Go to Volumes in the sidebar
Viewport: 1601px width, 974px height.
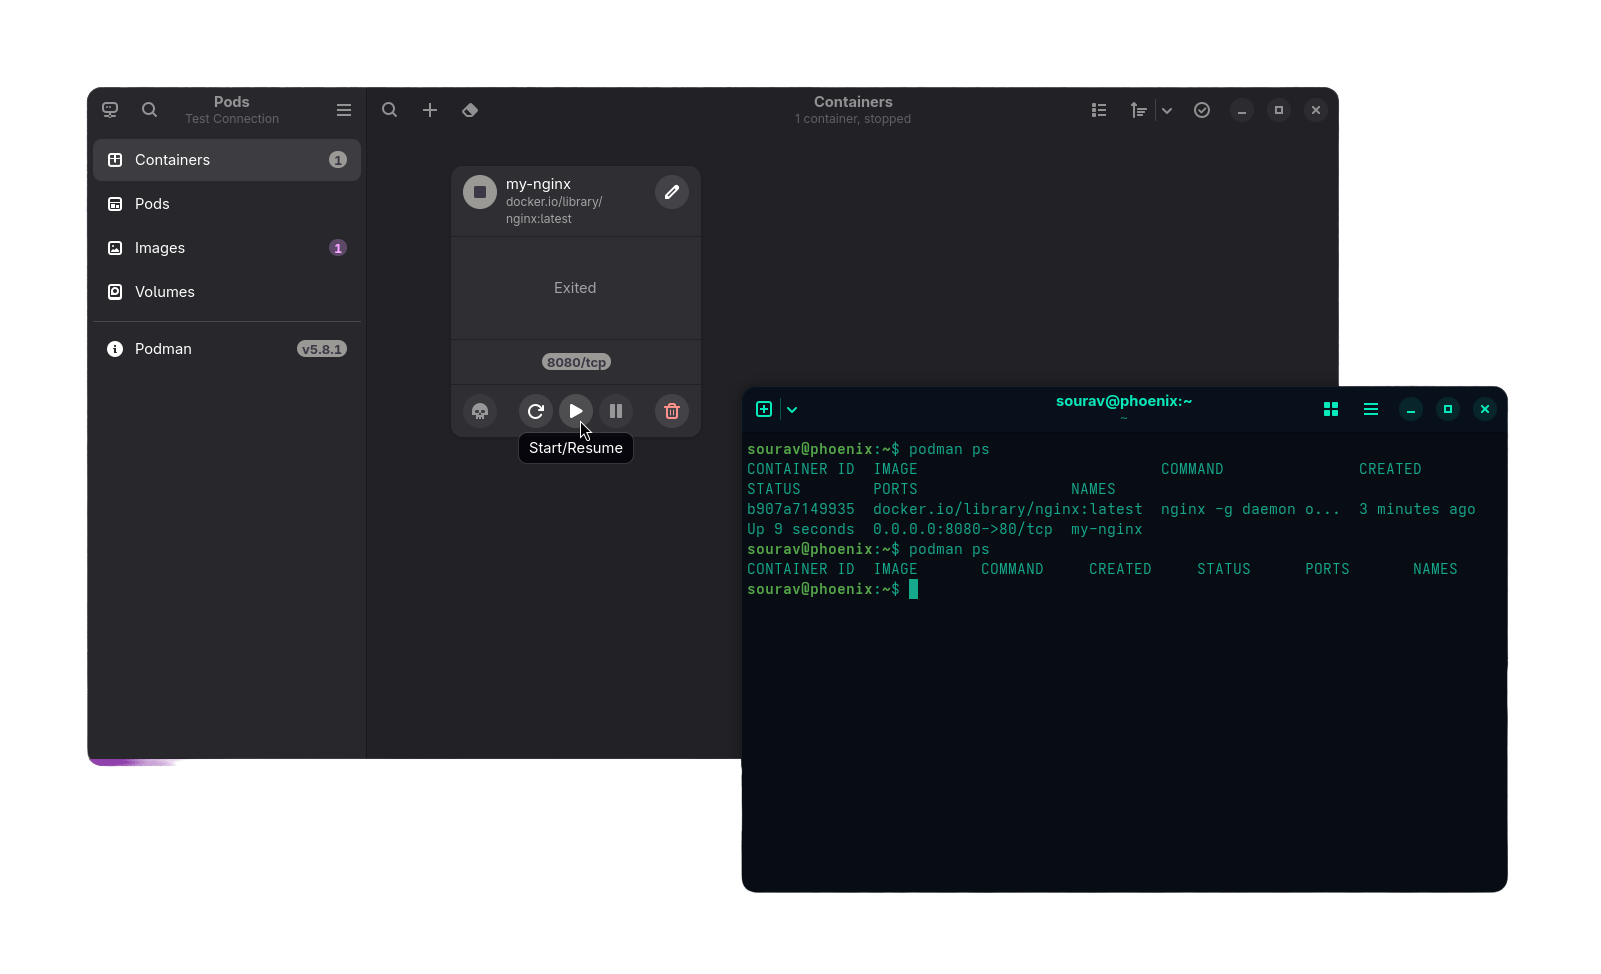(165, 292)
